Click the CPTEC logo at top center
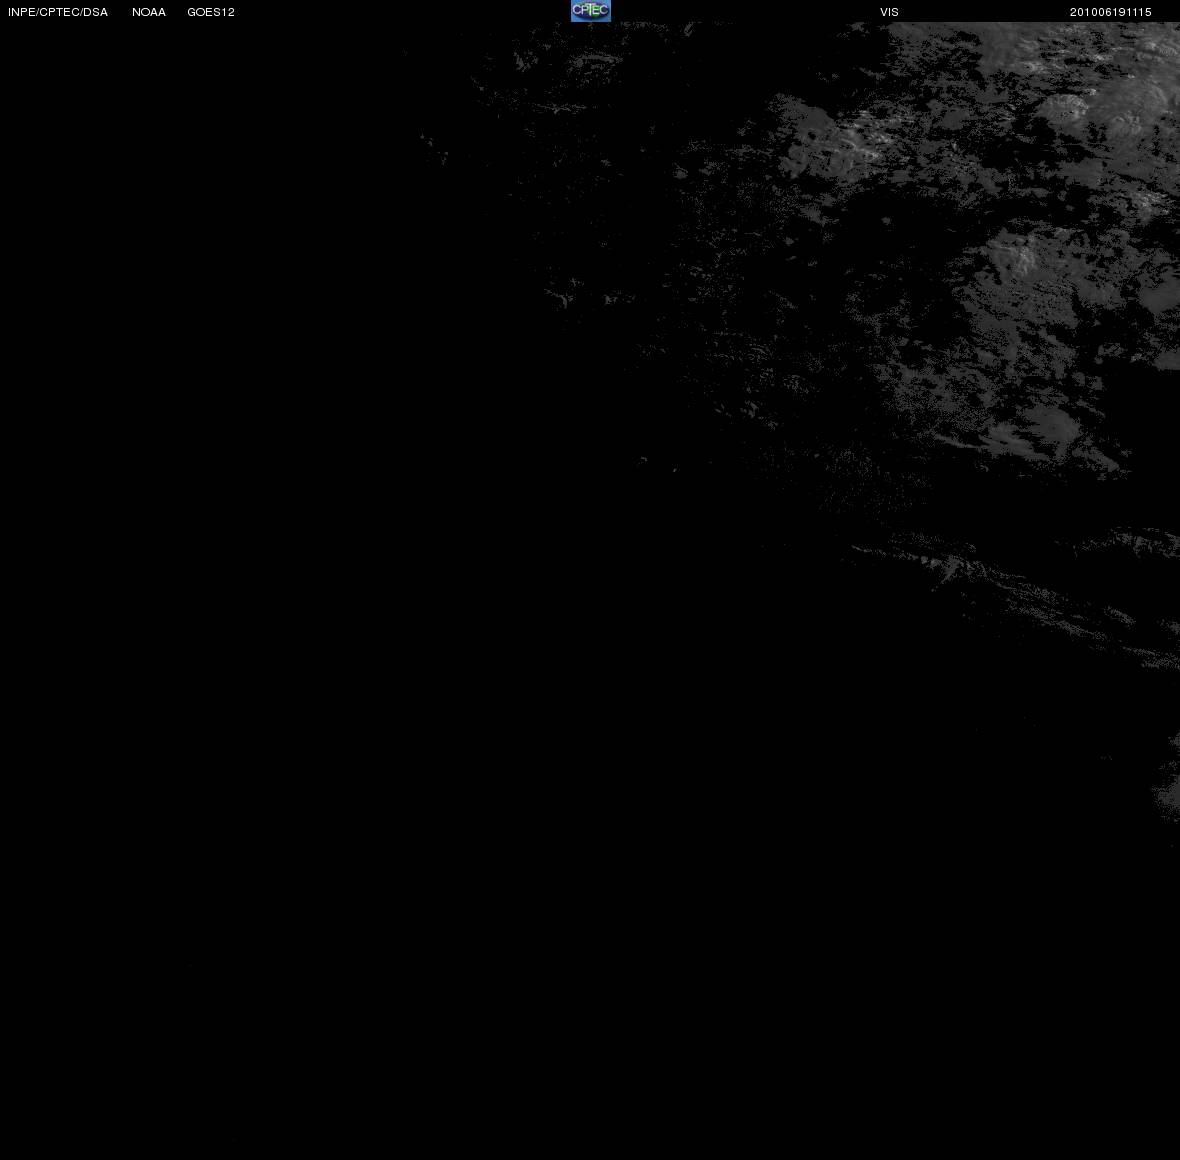The width and height of the screenshot is (1180, 1160). coord(591,11)
